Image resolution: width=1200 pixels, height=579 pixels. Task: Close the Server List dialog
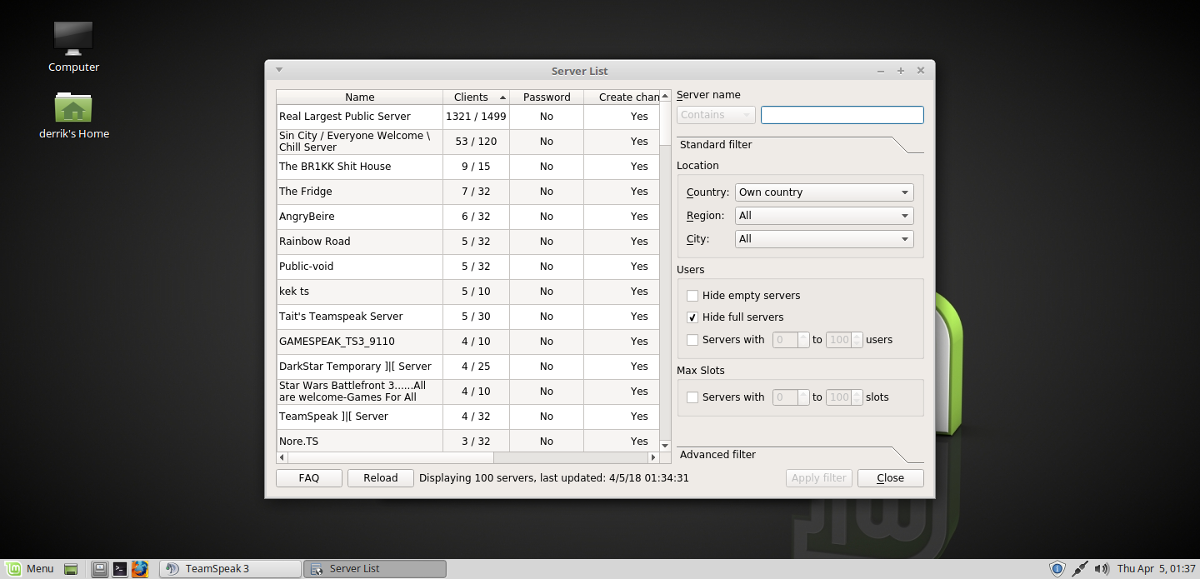click(x=890, y=478)
